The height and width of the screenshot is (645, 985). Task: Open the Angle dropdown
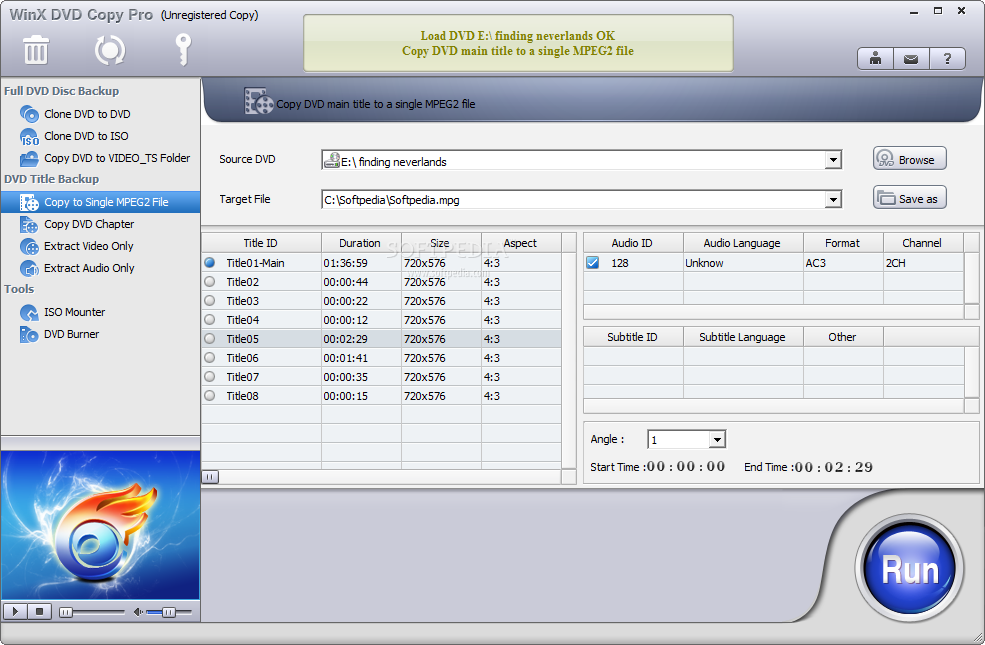tap(717, 440)
